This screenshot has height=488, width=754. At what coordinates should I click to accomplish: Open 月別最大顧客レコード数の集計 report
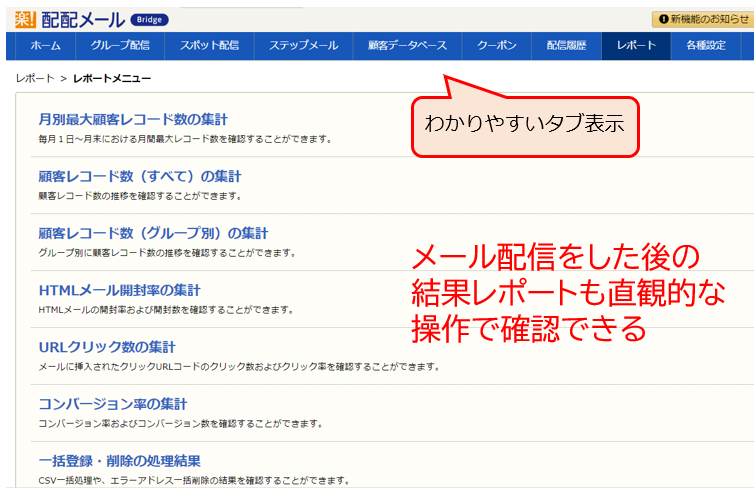133,119
